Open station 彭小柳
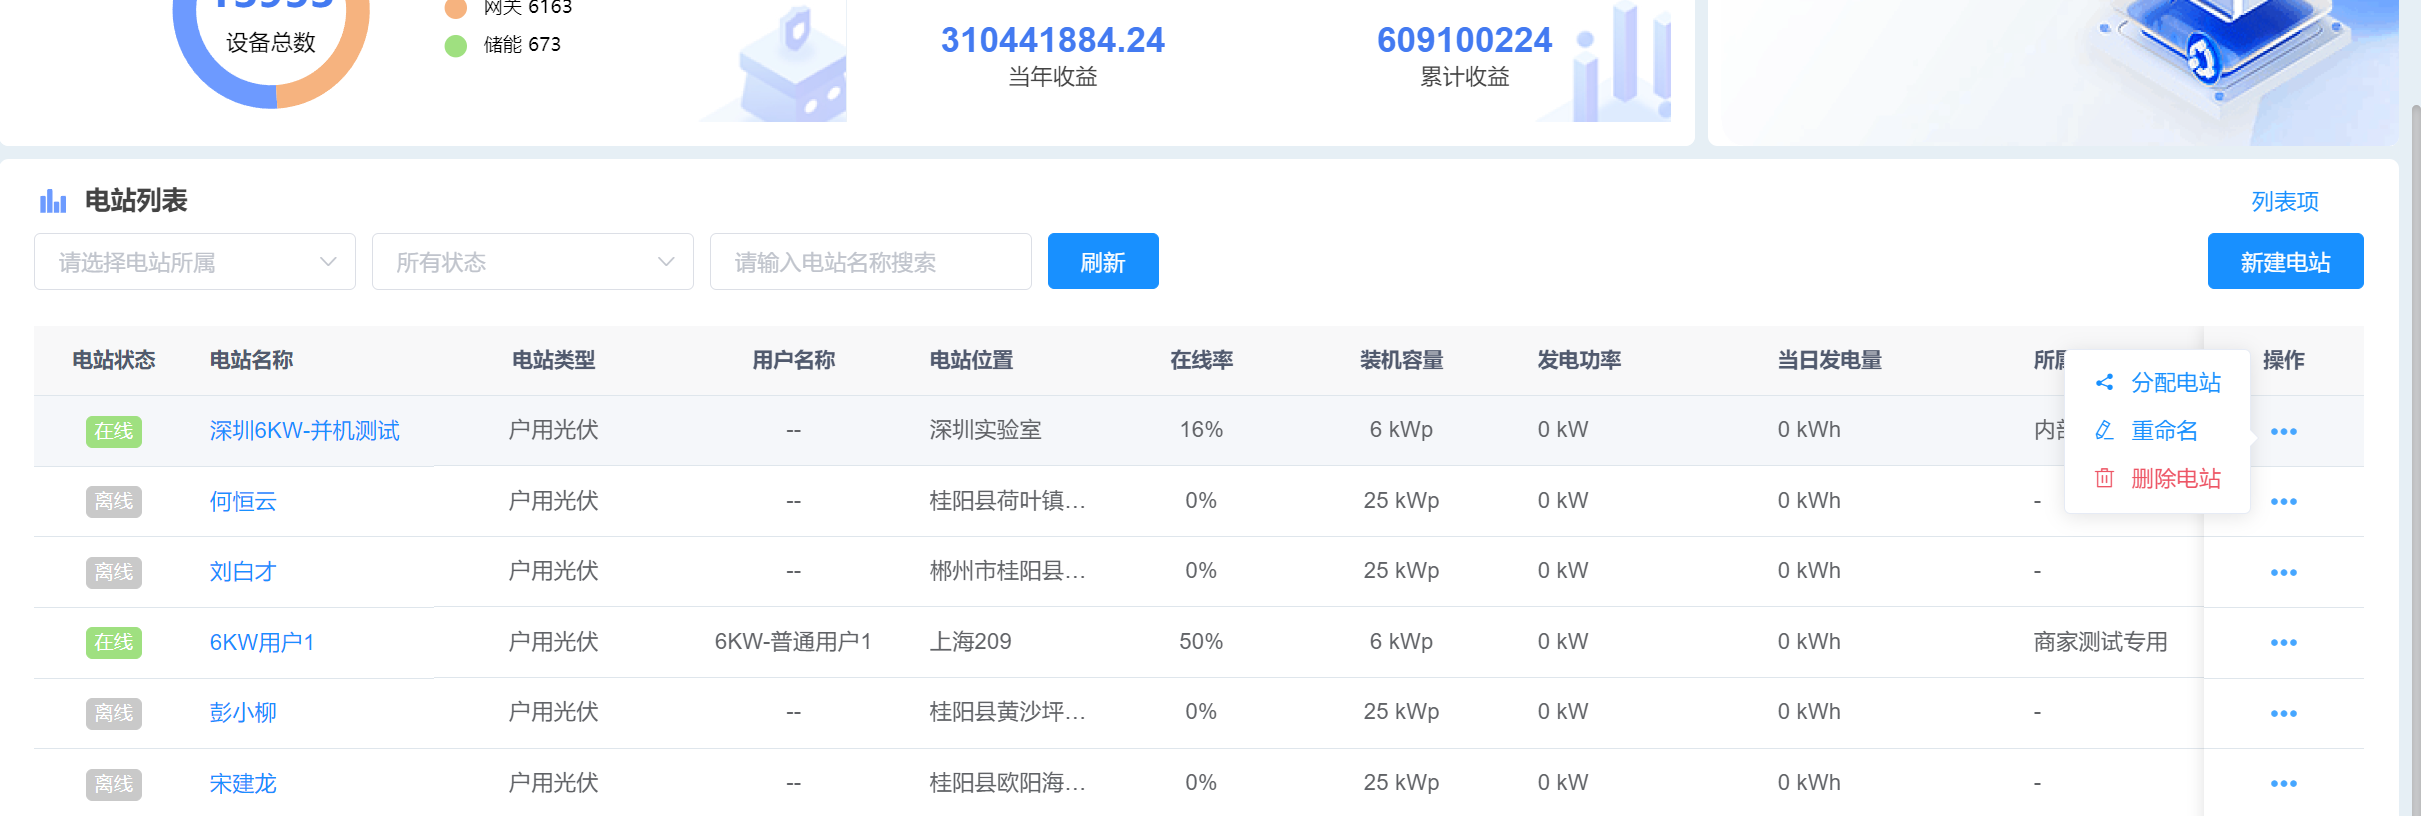 tap(243, 712)
